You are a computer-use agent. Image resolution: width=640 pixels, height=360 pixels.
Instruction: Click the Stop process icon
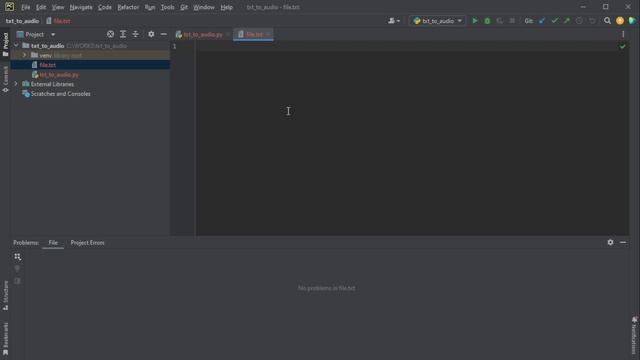tap(512, 20)
